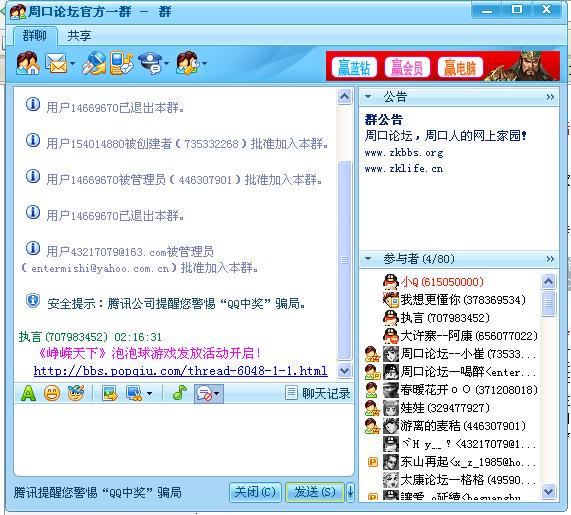Click www.zklife.cn in announcement
This screenshot has width=571, height=515.
pos(404,169)
